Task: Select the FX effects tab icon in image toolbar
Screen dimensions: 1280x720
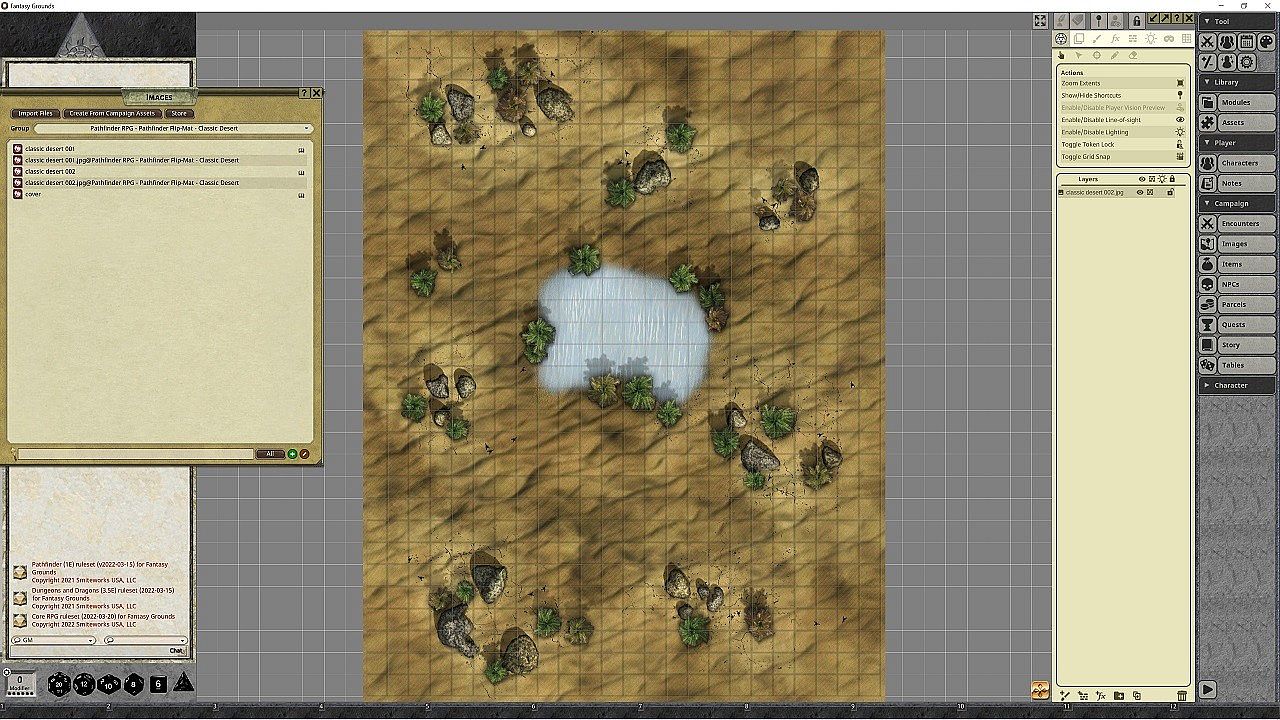Action: 1115,39
